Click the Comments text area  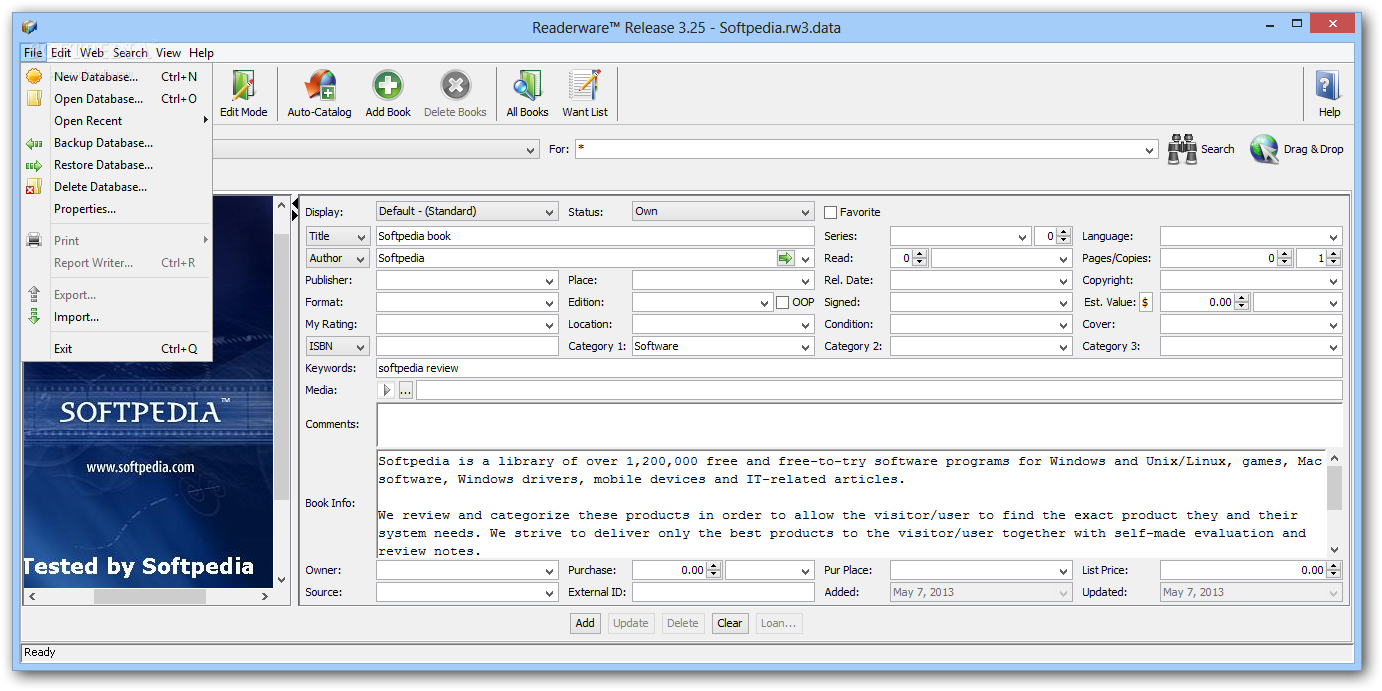[x=859, y=424]
